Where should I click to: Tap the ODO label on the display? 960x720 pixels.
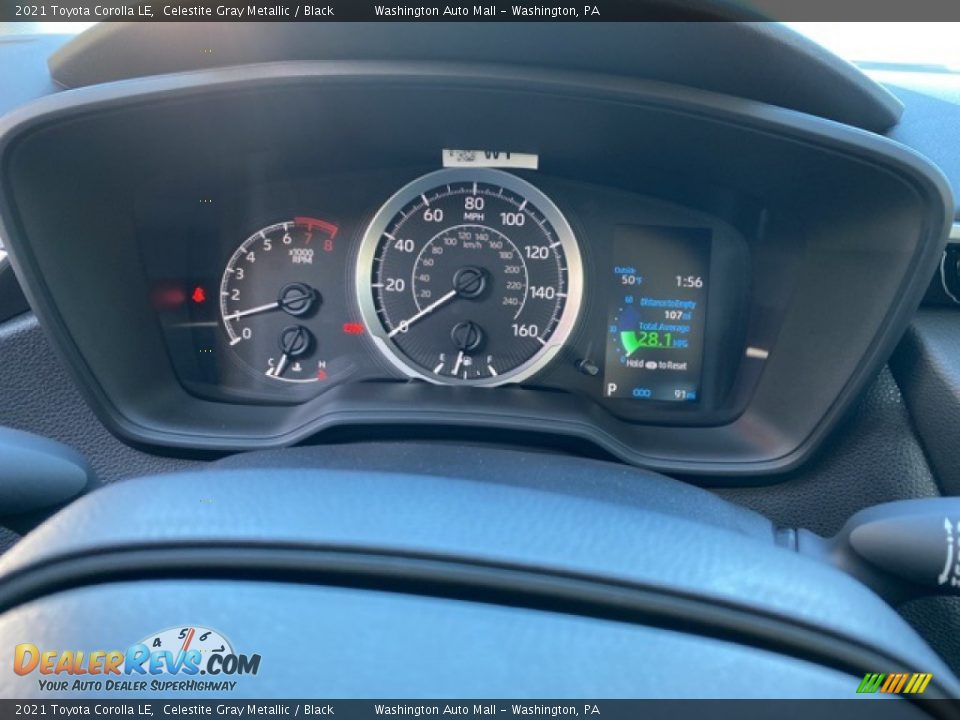[x=641, y=392]
